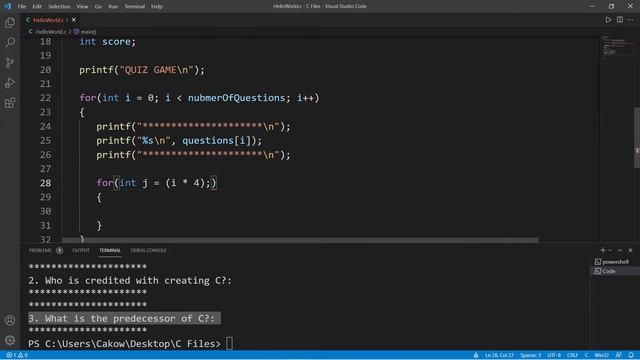Click the editor horizontal scrollbar
The width and height of the screenshot is (640, 360).
click(x=300, y=240)
